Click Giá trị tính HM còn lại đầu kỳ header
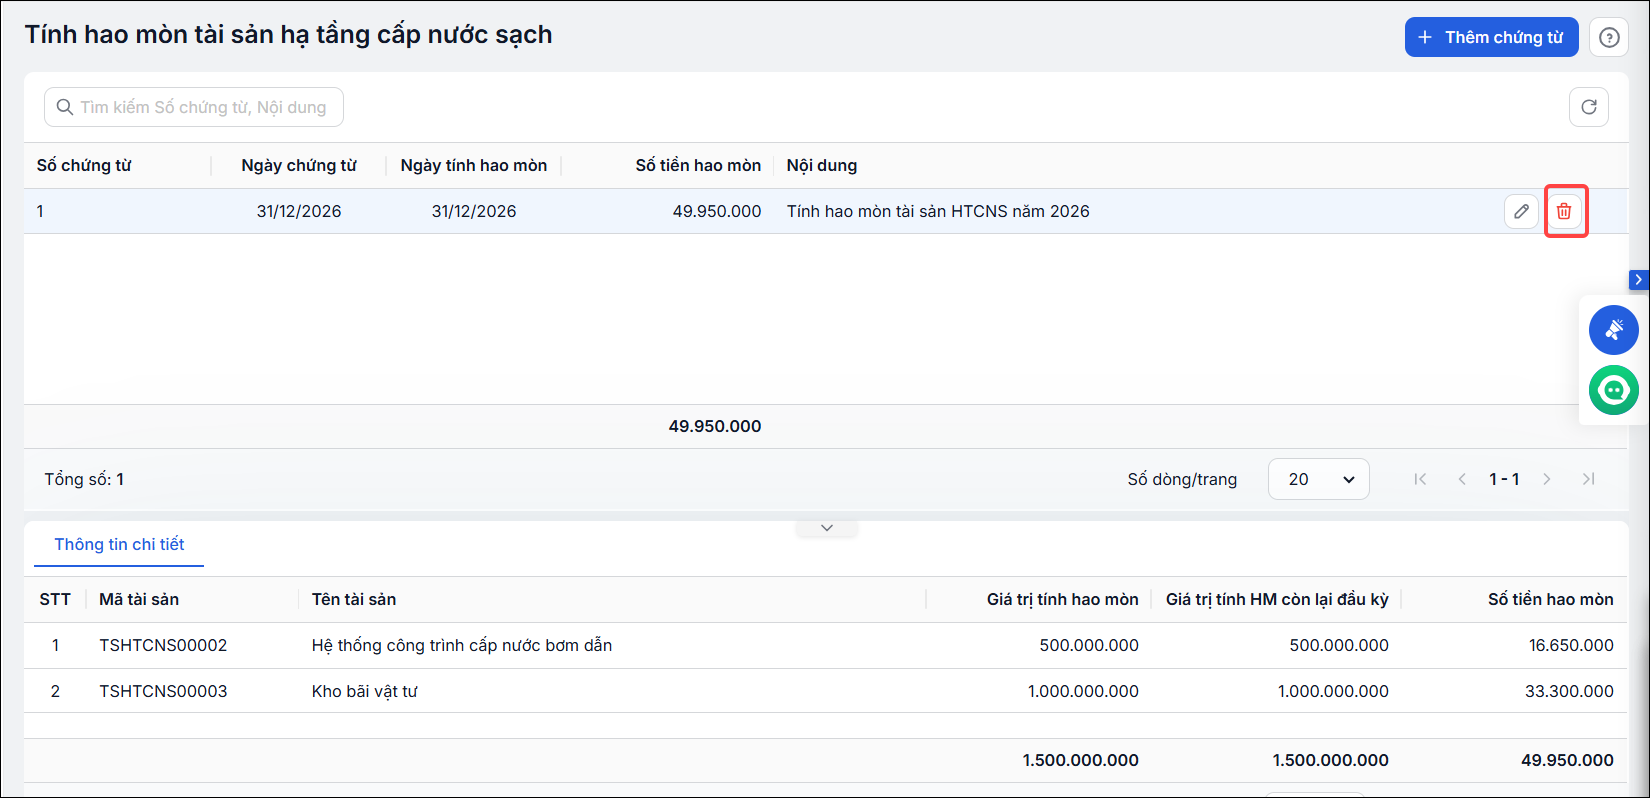The width and height of the screenshot is (1650, 798). click(x=1277, y=599)
